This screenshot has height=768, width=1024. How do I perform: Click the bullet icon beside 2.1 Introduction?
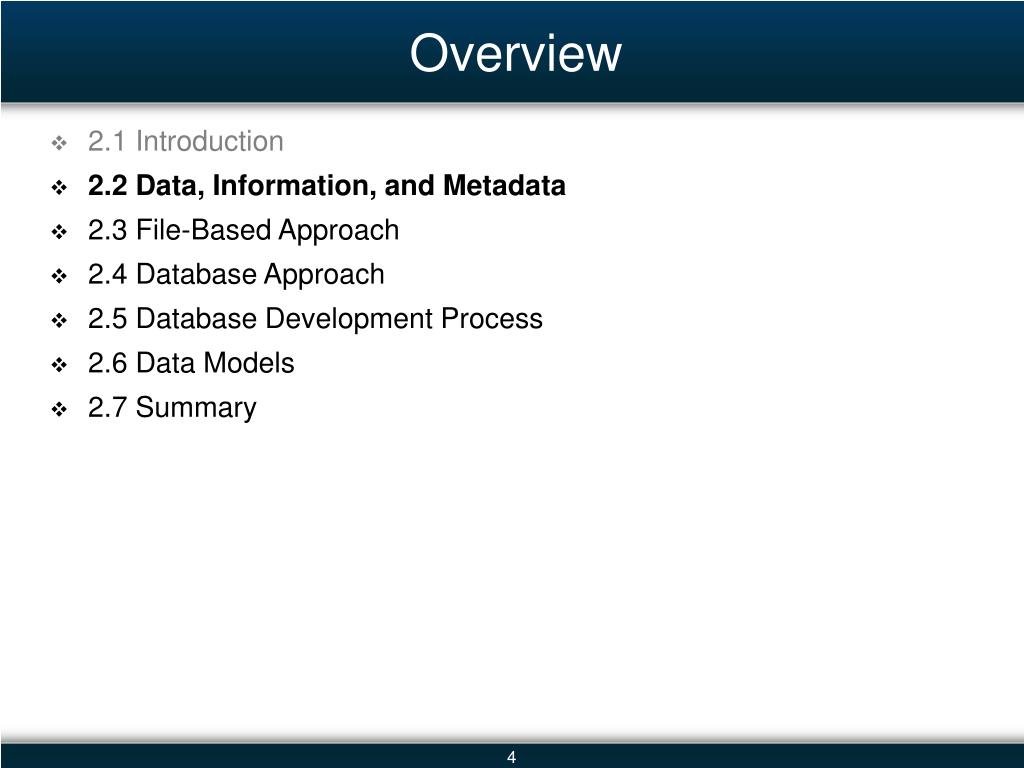(59, 143)
